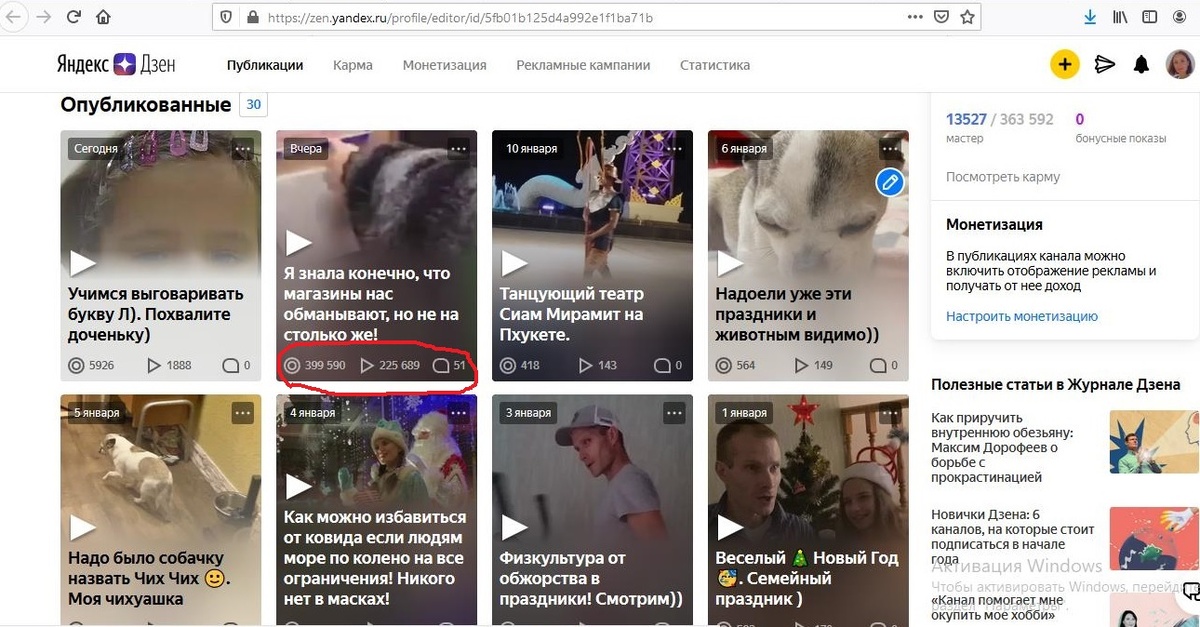Click views count 5926 on first card
Viewport: 1200px width, 627px height.
(x=91, y=365)
